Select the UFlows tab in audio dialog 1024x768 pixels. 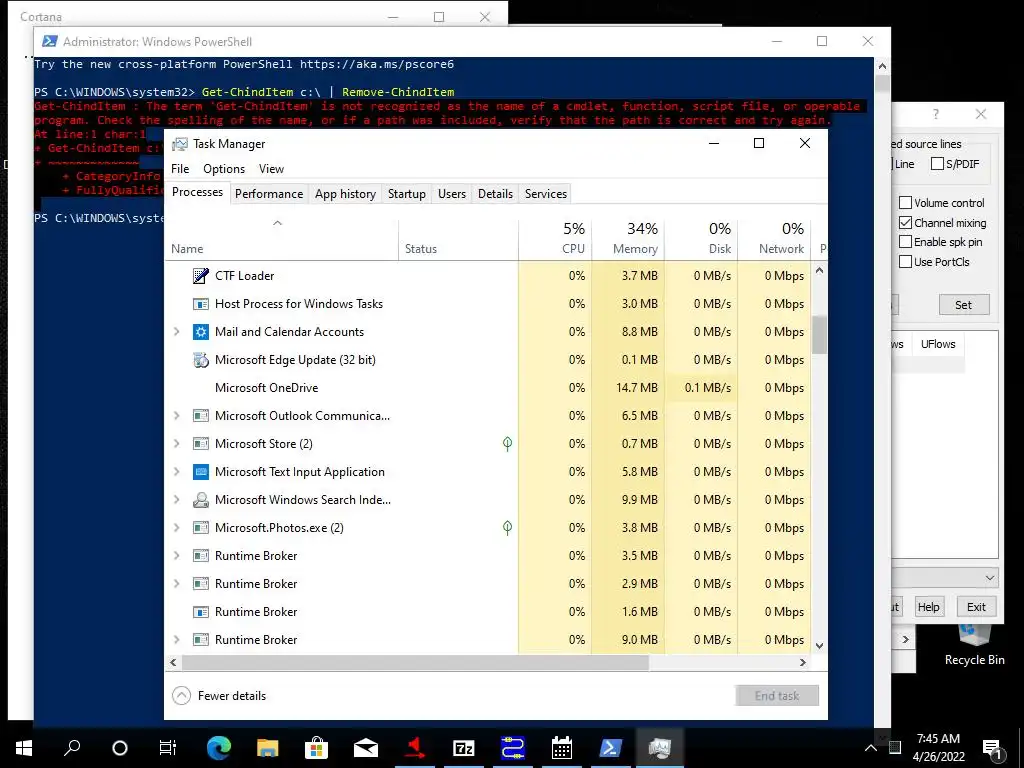click(938, 344)
